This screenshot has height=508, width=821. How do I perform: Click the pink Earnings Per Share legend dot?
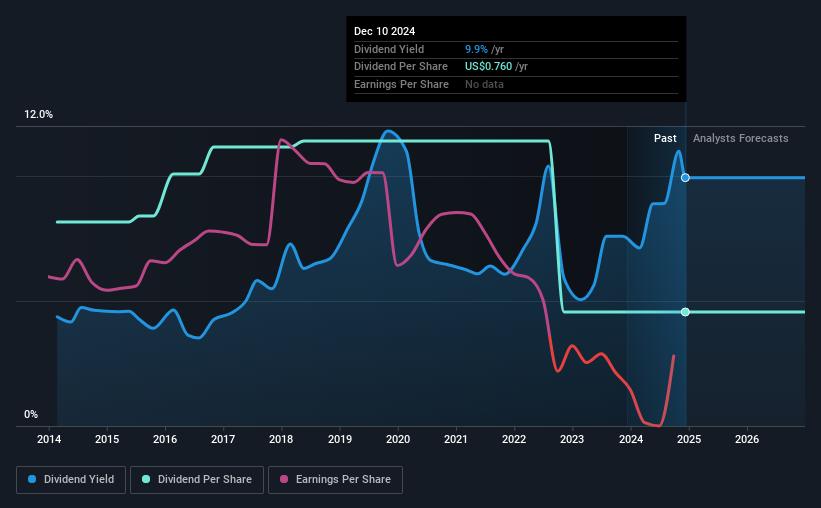click(x=284, y=479)
